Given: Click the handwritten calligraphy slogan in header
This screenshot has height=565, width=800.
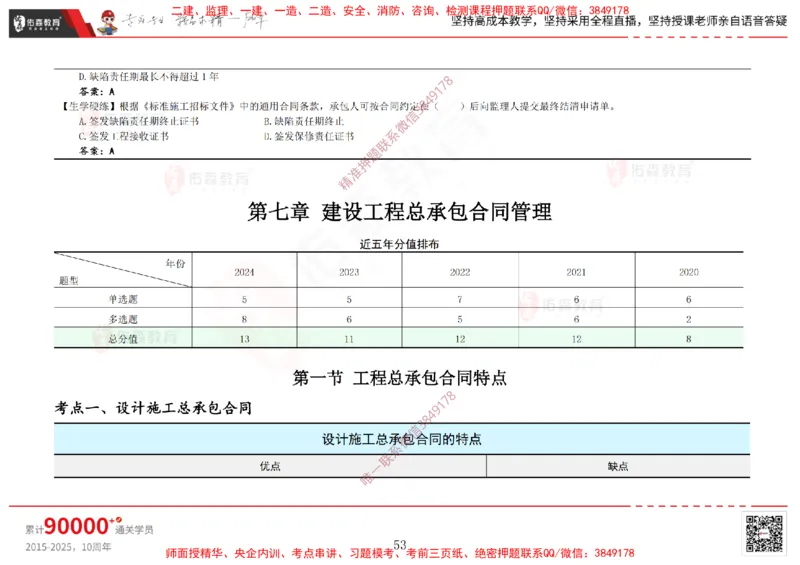Looking at the screenshot, I should coord(194,21).
